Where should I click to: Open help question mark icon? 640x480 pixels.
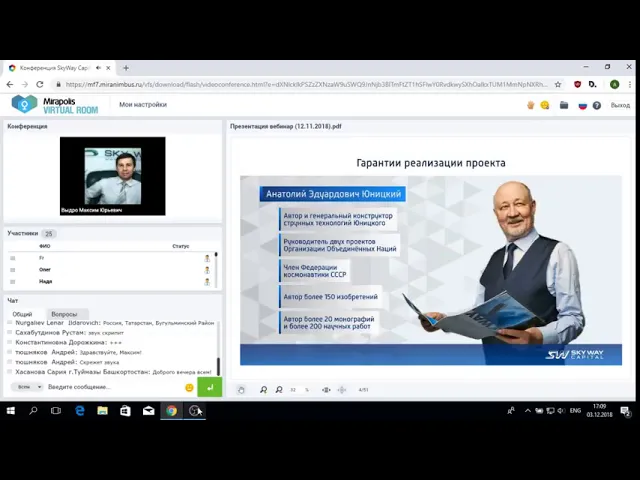tap(597, 106)
